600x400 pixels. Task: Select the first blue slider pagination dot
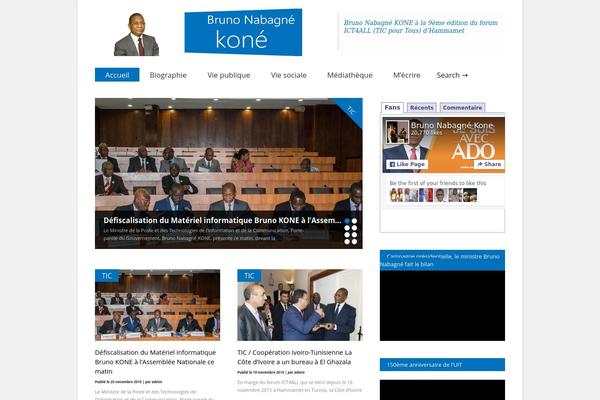click(347, 221)
